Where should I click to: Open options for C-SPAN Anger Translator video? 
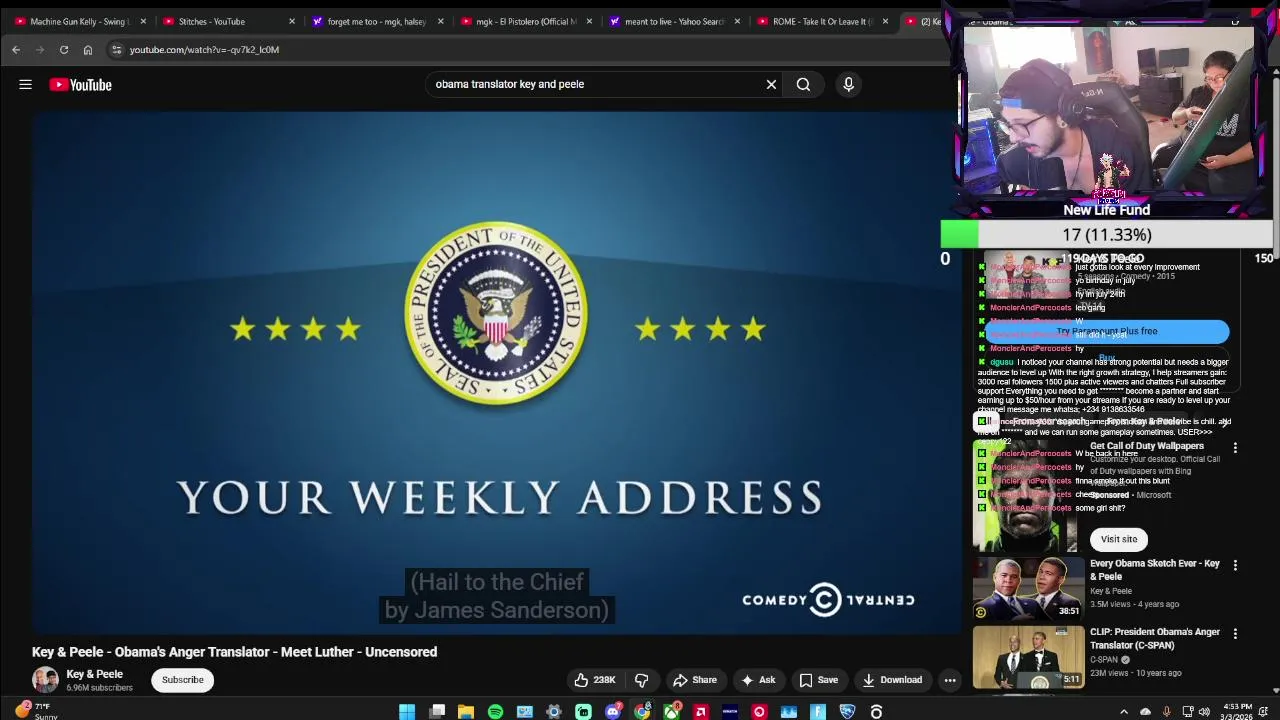(1235, 634)
